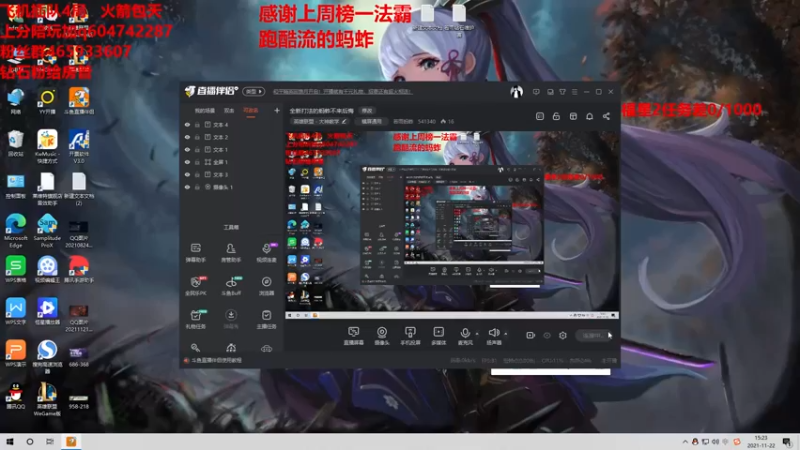Open streaming settings gear
The width and height of the screenshot is (800, 450).
click(563, 335)
